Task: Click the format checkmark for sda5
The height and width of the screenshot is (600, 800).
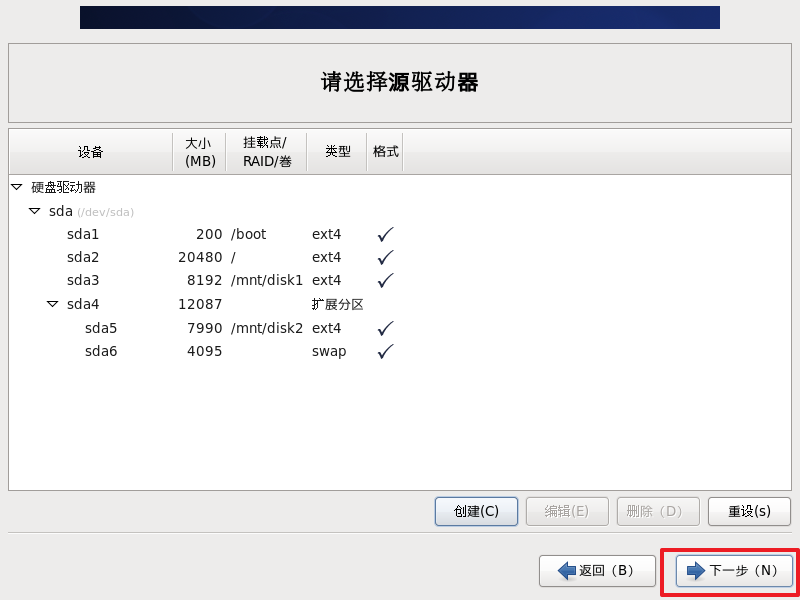Action: pyautogui.click(x=386, y=328)
